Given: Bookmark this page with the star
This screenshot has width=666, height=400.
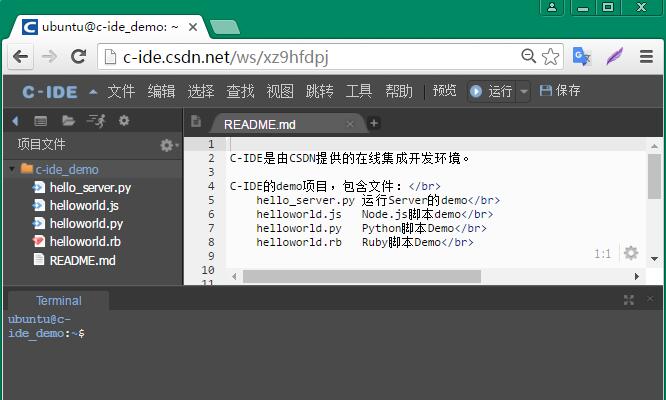Looking at the screenshot, I should tap(550, 56).
